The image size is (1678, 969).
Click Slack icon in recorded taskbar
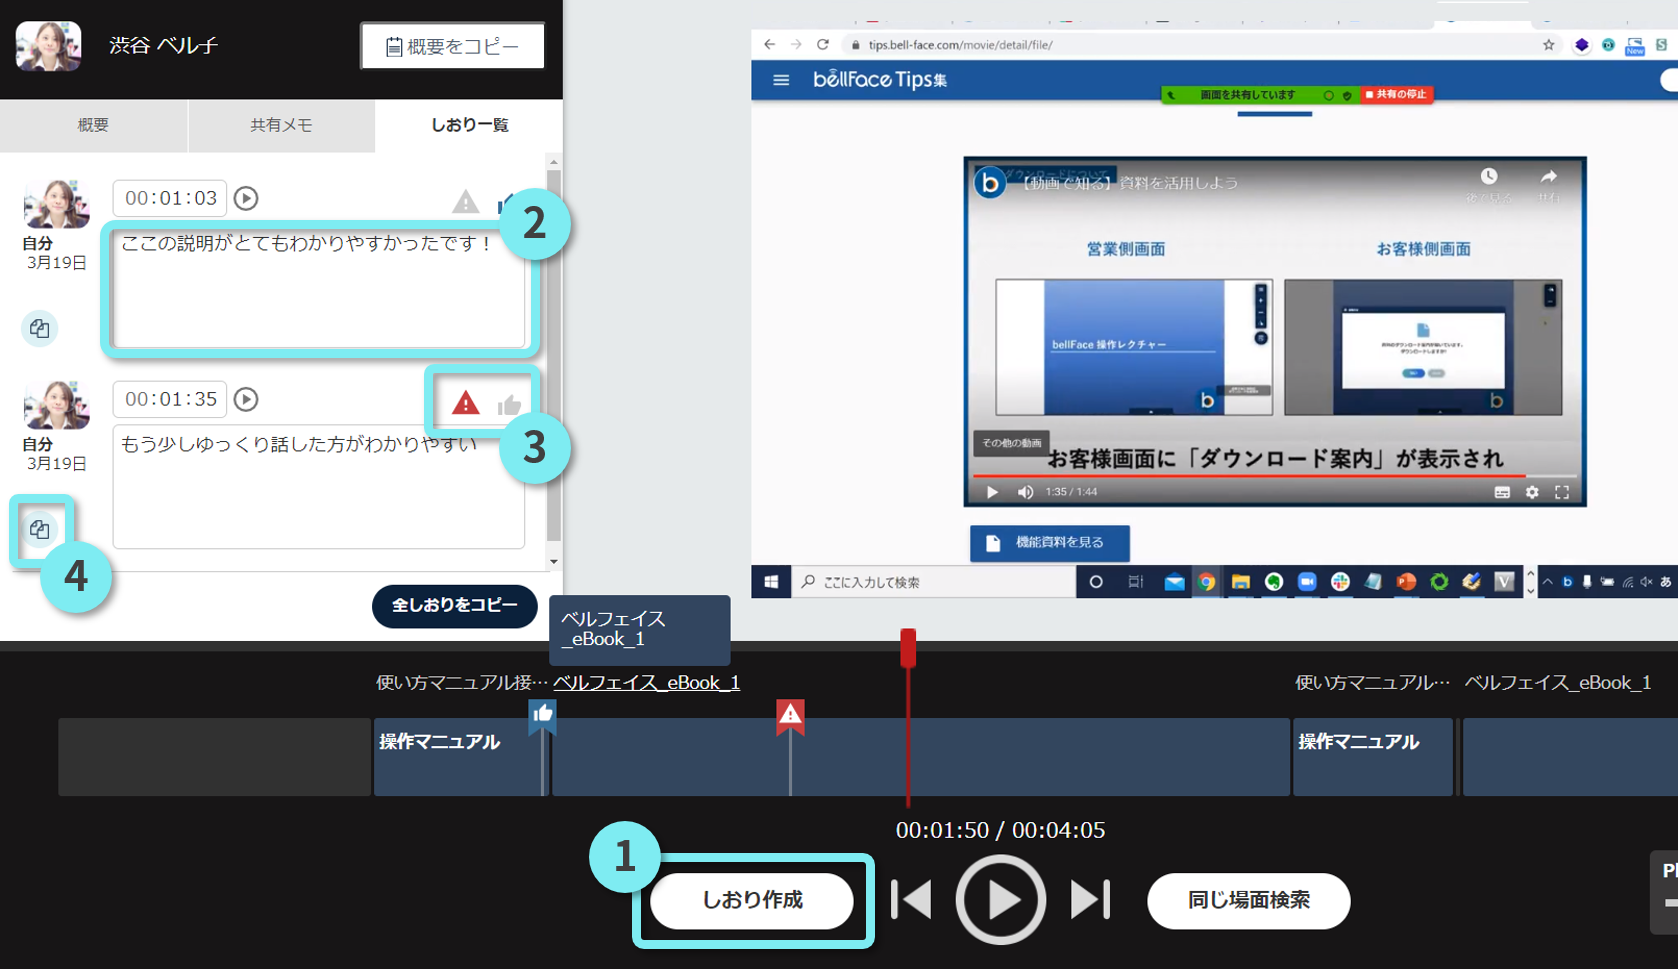tap(1340, 582)
